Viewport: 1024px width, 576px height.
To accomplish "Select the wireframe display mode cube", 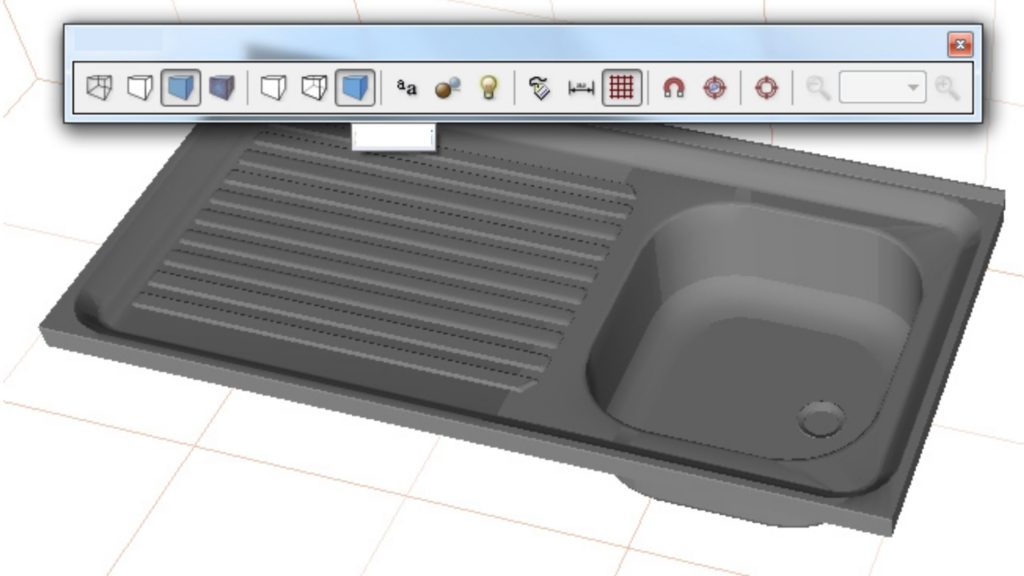I will click(99, 88).
